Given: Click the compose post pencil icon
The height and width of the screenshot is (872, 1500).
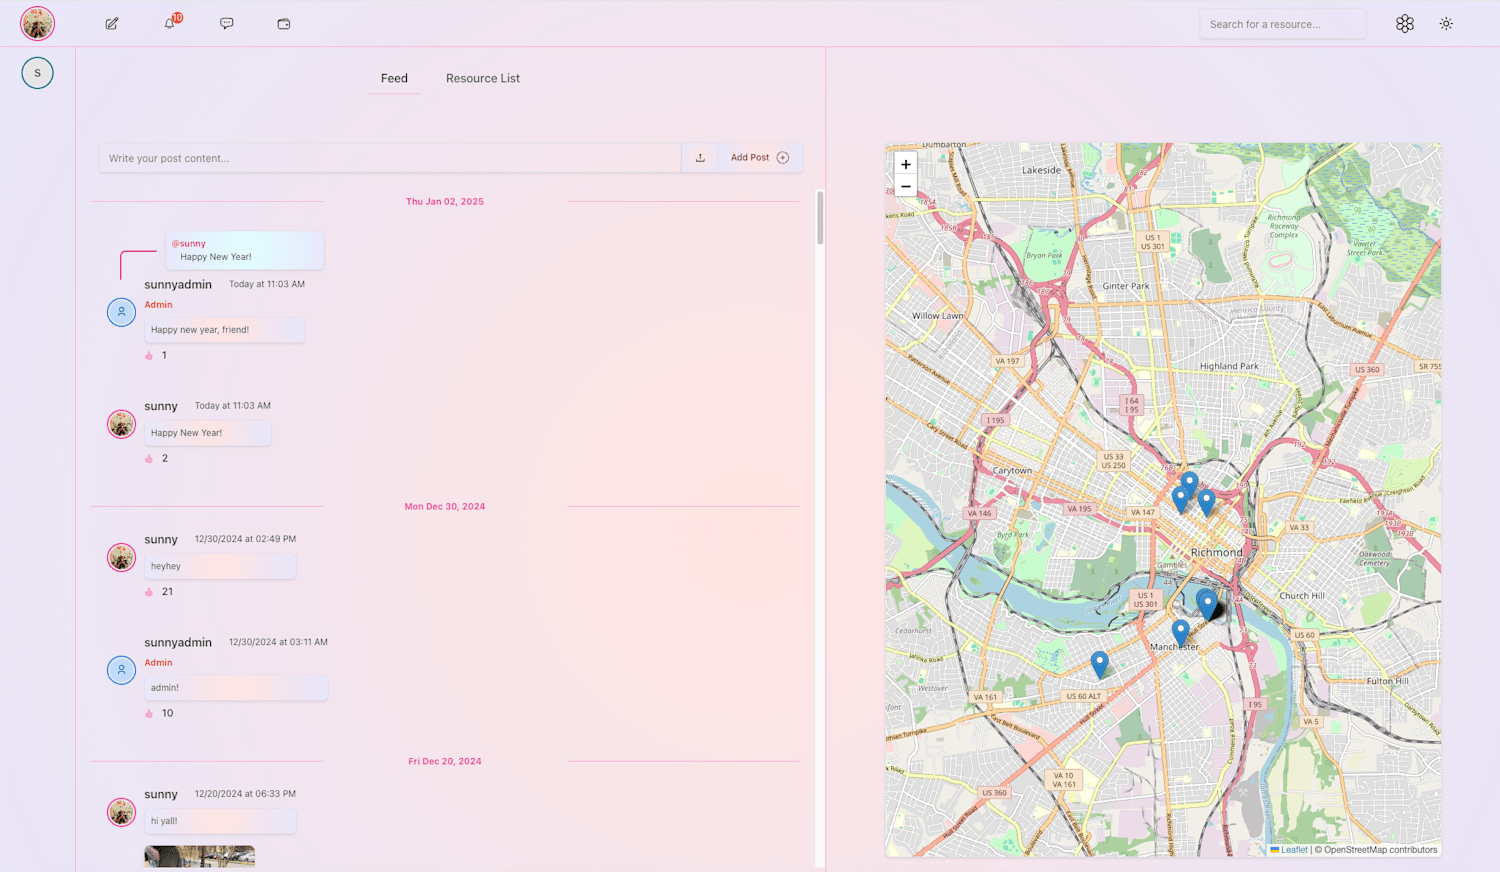Looking at the screenshot, I should coord(112,23).
